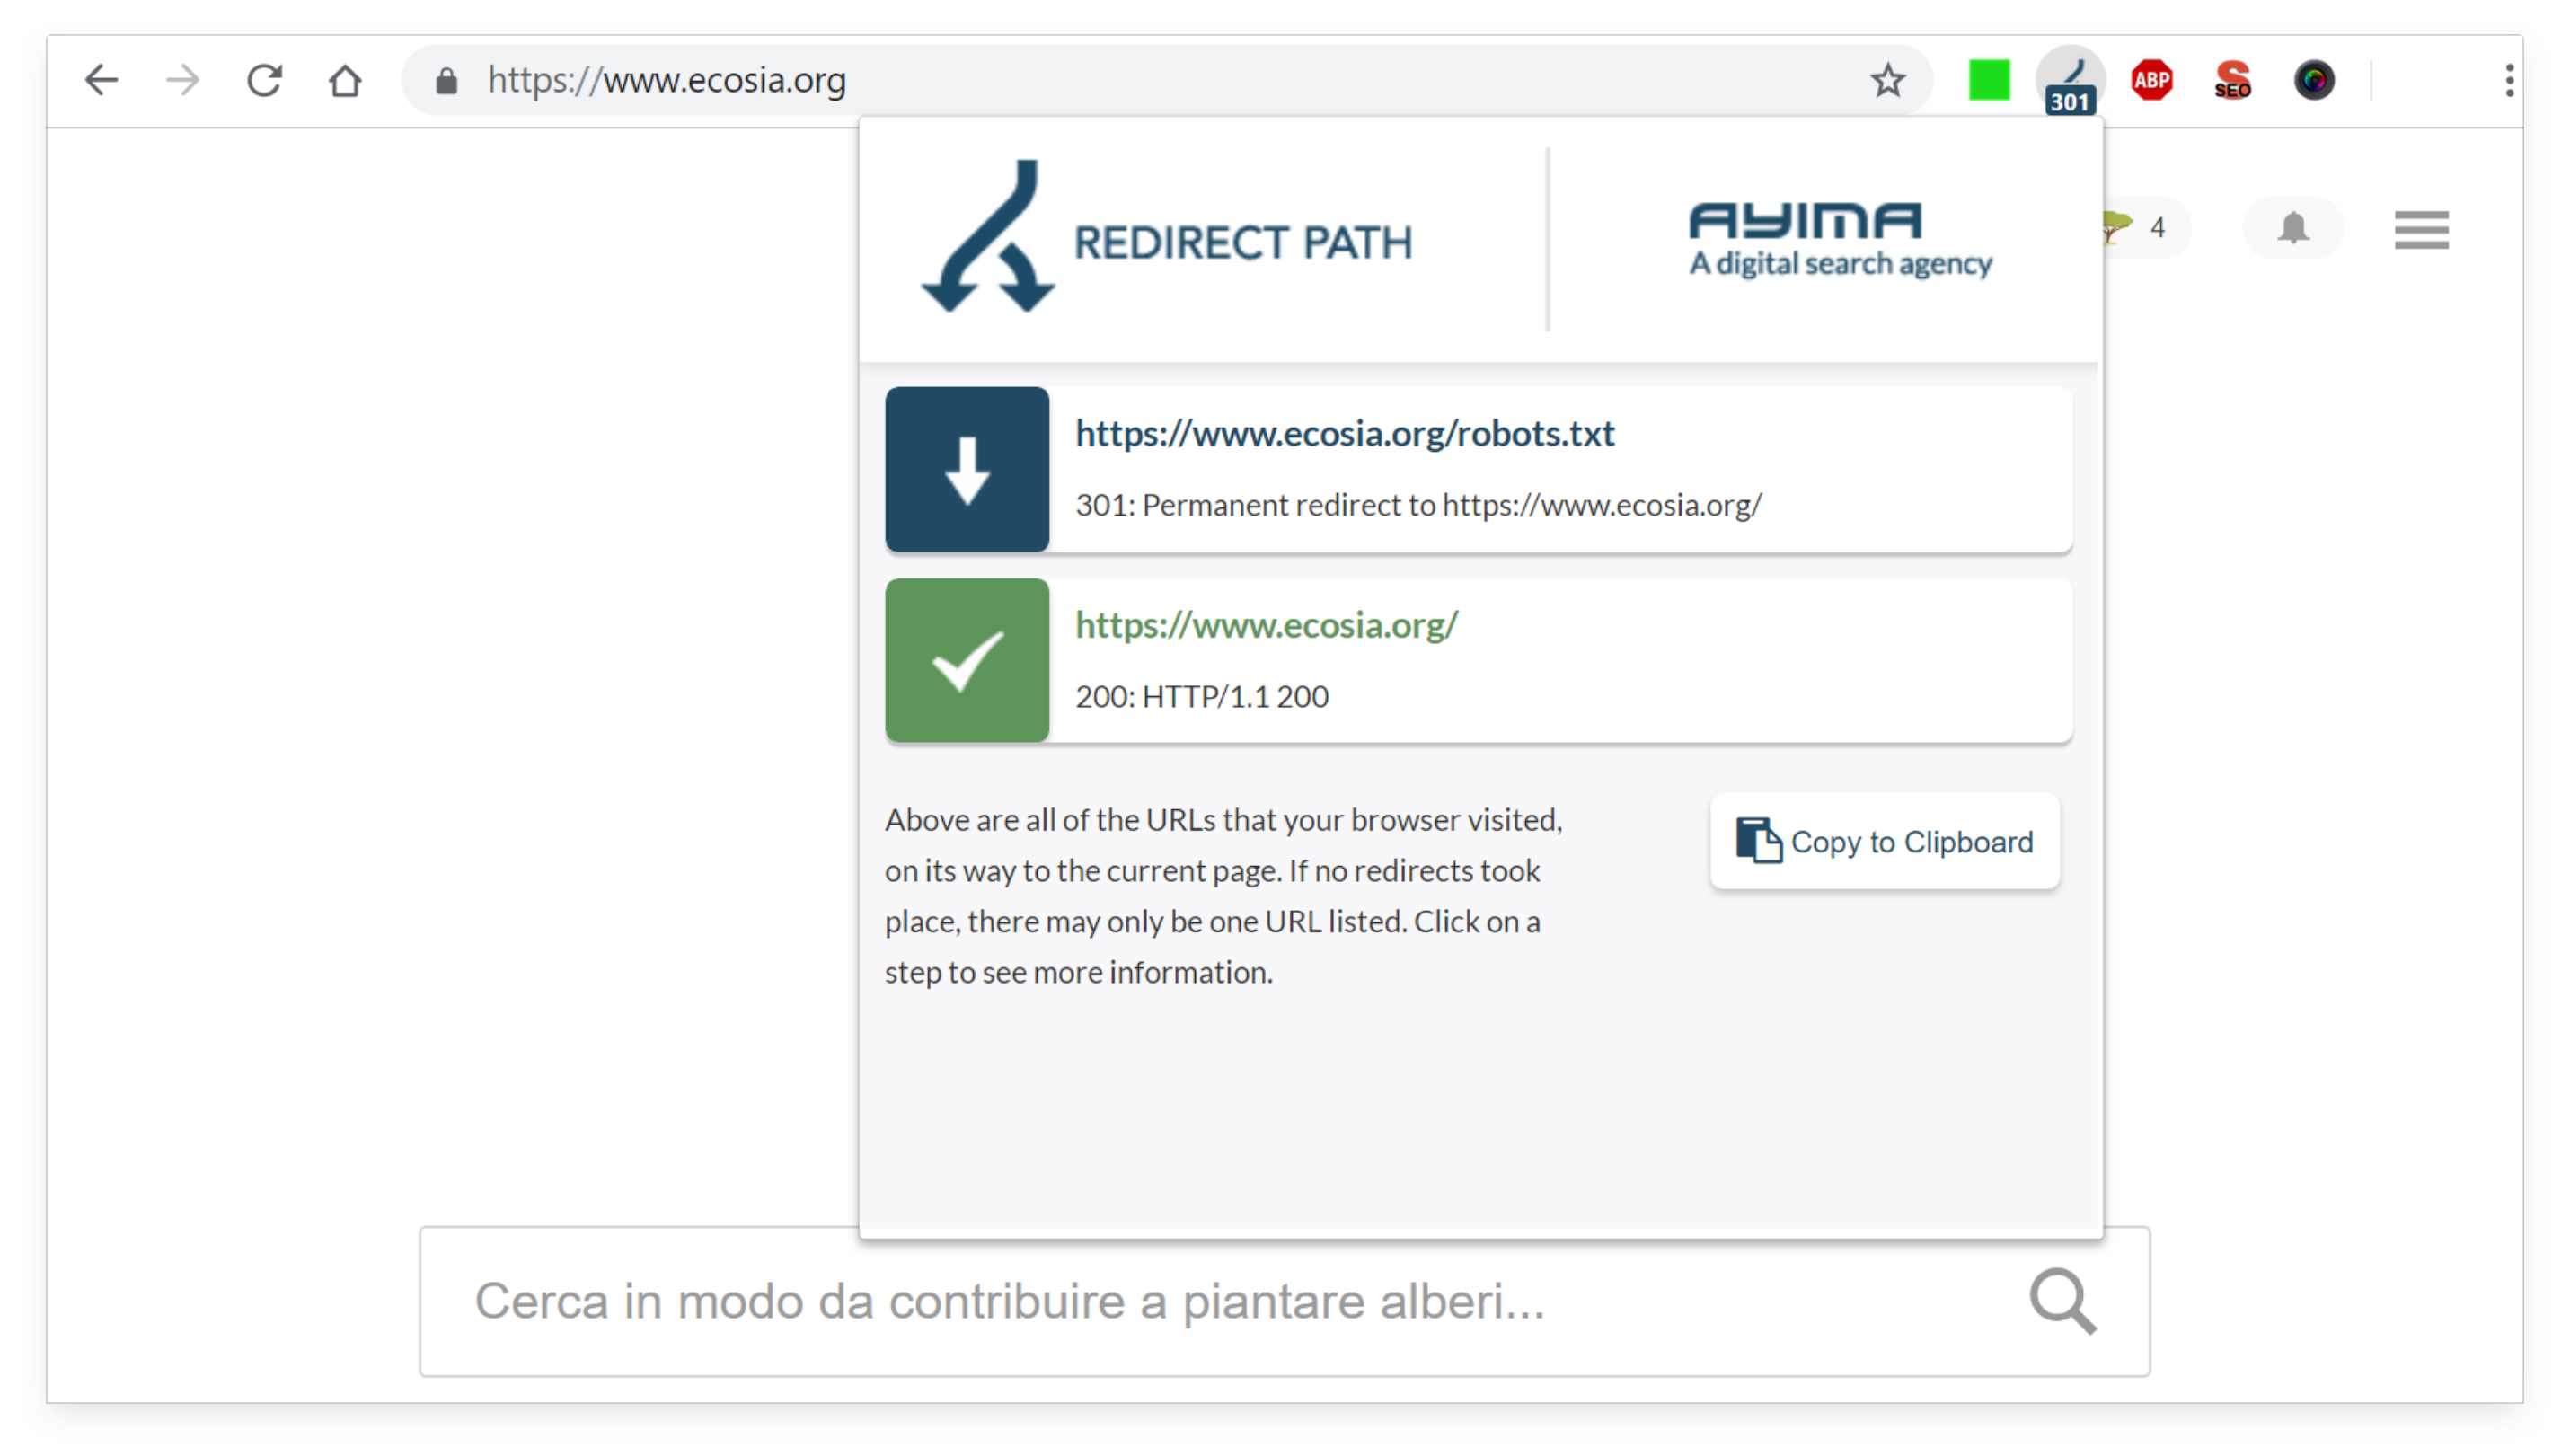Click the Ecosia search input field
This screenshot has height=1456, width=2570.
tap(1285, 1301)
